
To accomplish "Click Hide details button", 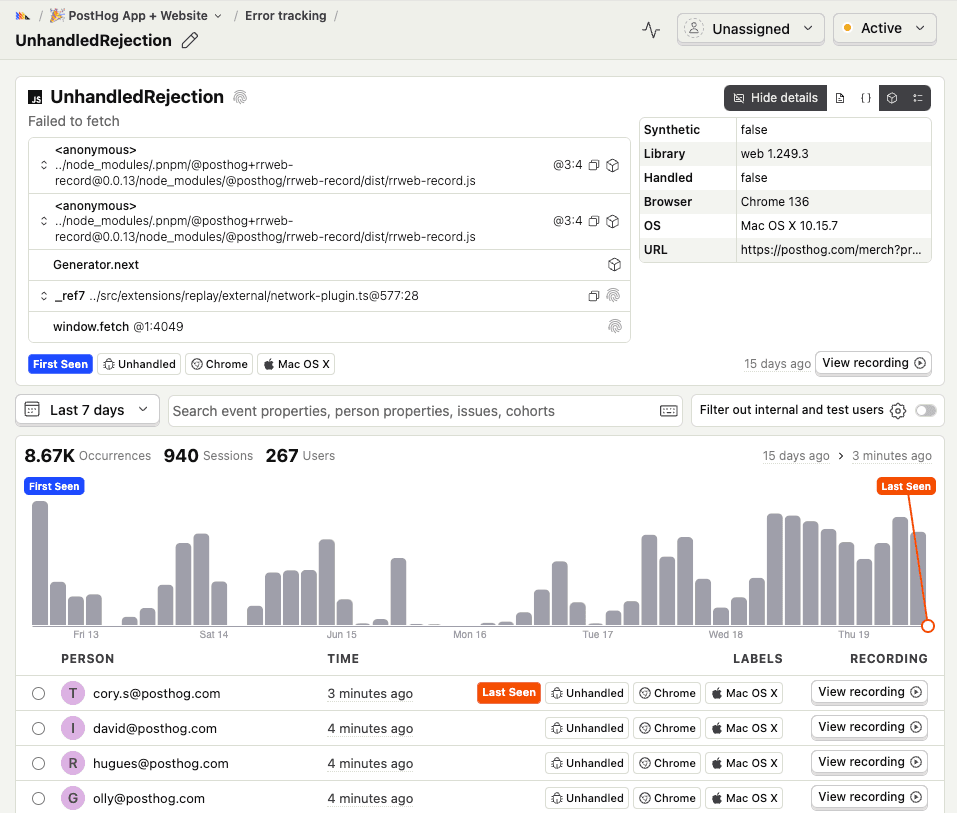I will 775,98.
